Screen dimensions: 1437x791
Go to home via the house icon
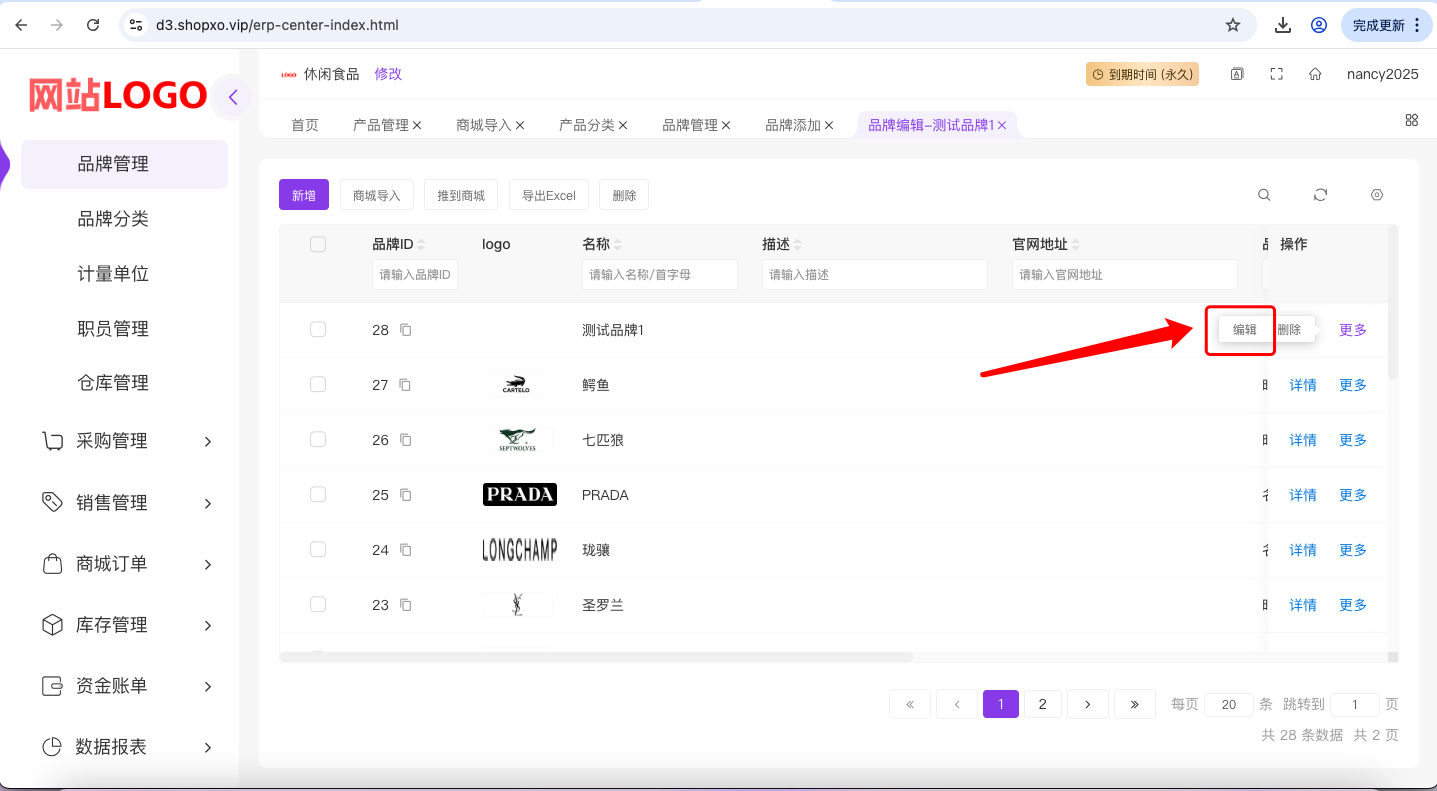point(1315,74)
